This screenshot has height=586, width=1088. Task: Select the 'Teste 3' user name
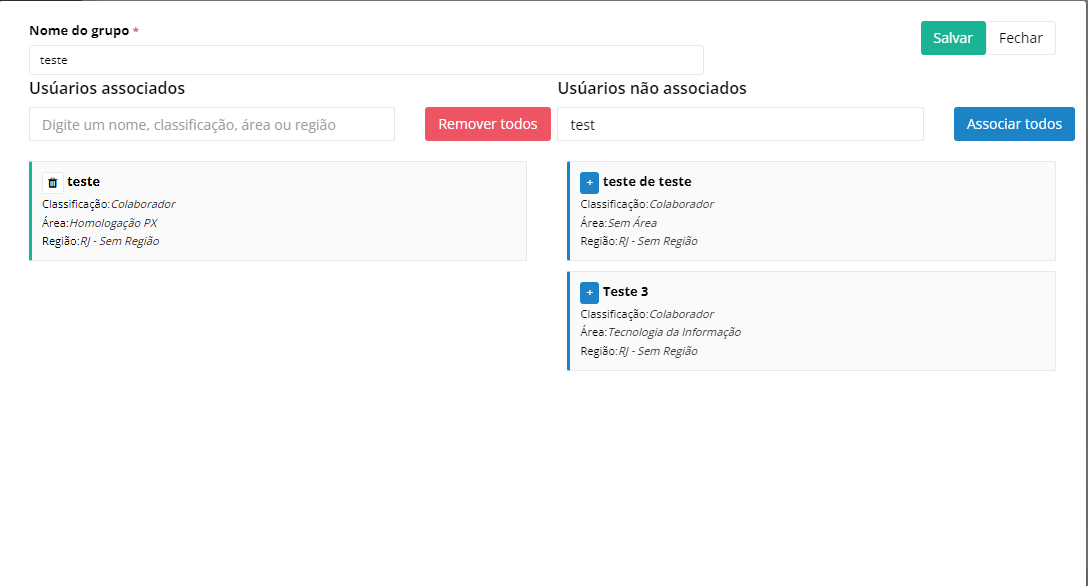626,291
